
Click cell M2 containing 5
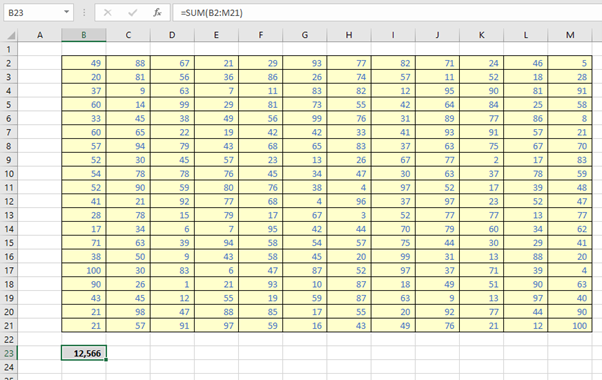click(570, 63)
